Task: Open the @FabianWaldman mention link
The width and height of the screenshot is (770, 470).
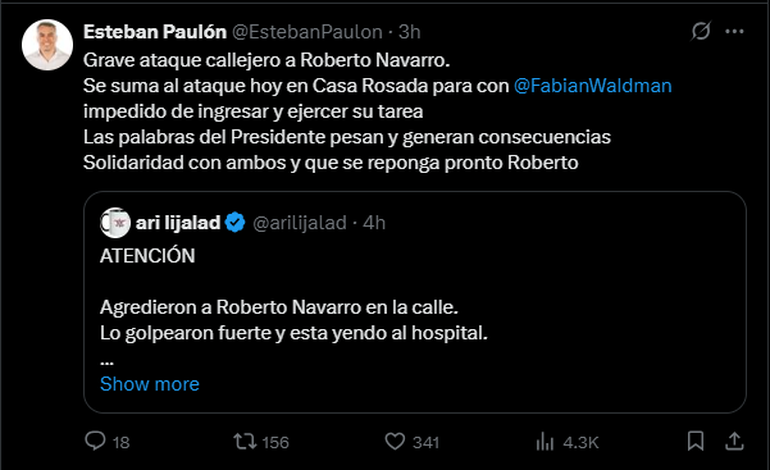Action: [592, 85]
